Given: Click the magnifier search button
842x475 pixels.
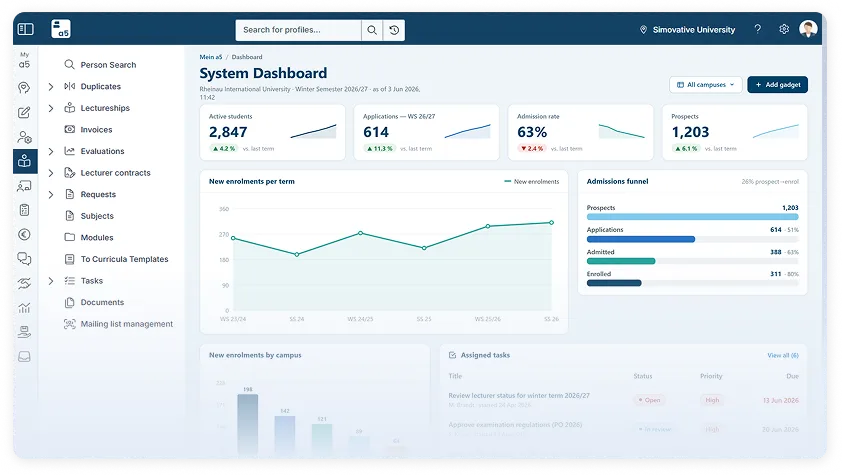Looking at the screenshot, I should (x=372, y=30).
